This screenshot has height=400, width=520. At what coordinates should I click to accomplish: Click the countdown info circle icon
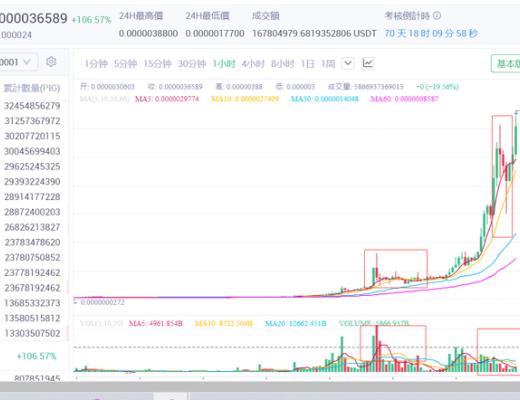[x=437, y=15]
